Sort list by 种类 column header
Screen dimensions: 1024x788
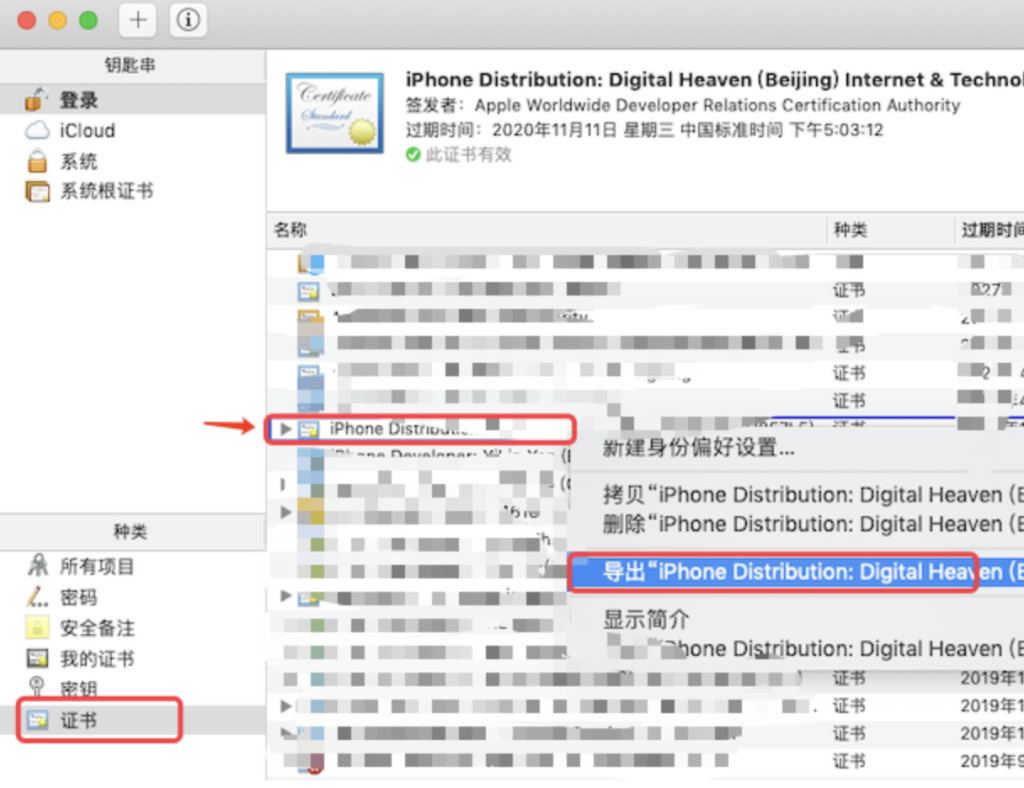coord(891,230)
